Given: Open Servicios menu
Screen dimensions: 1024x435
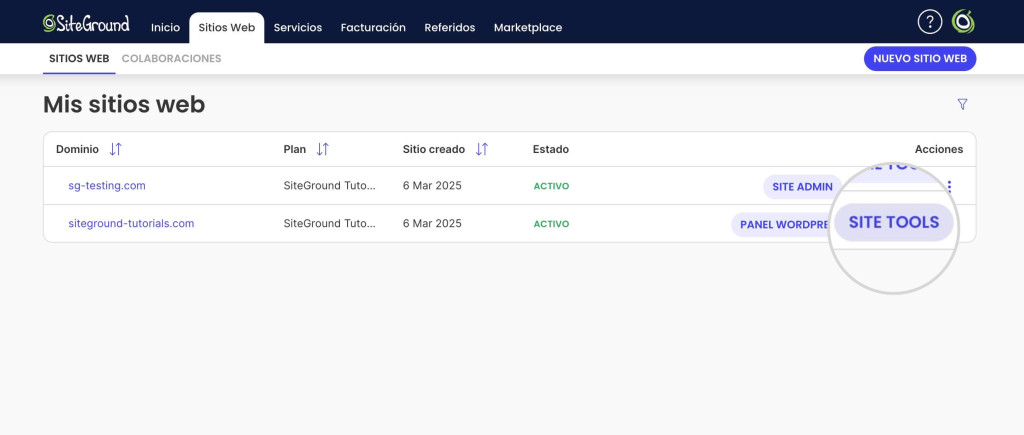Looking at the screenshot, I should (298, 27).
